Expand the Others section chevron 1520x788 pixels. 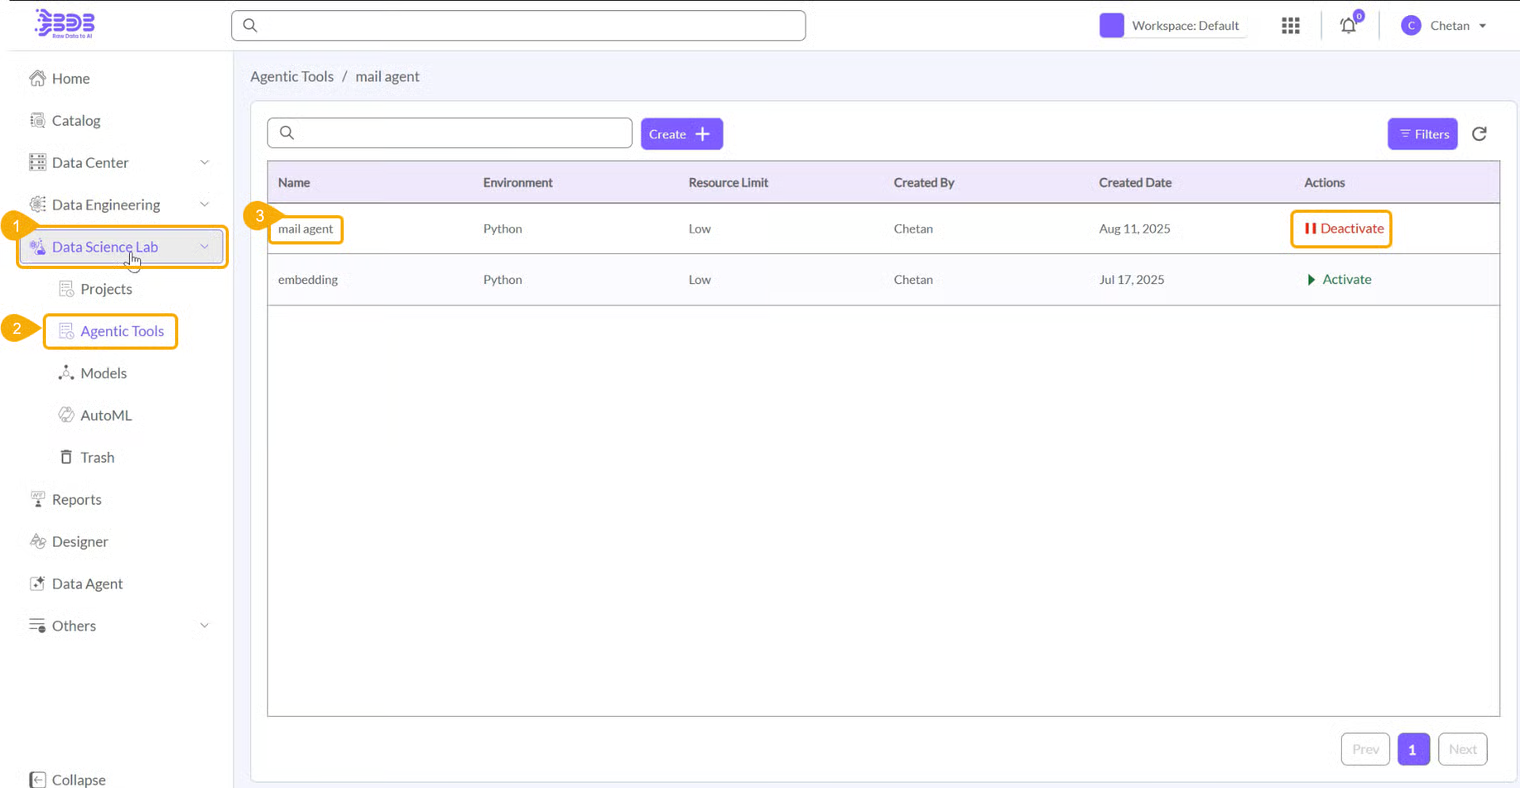tap(204, 625)
